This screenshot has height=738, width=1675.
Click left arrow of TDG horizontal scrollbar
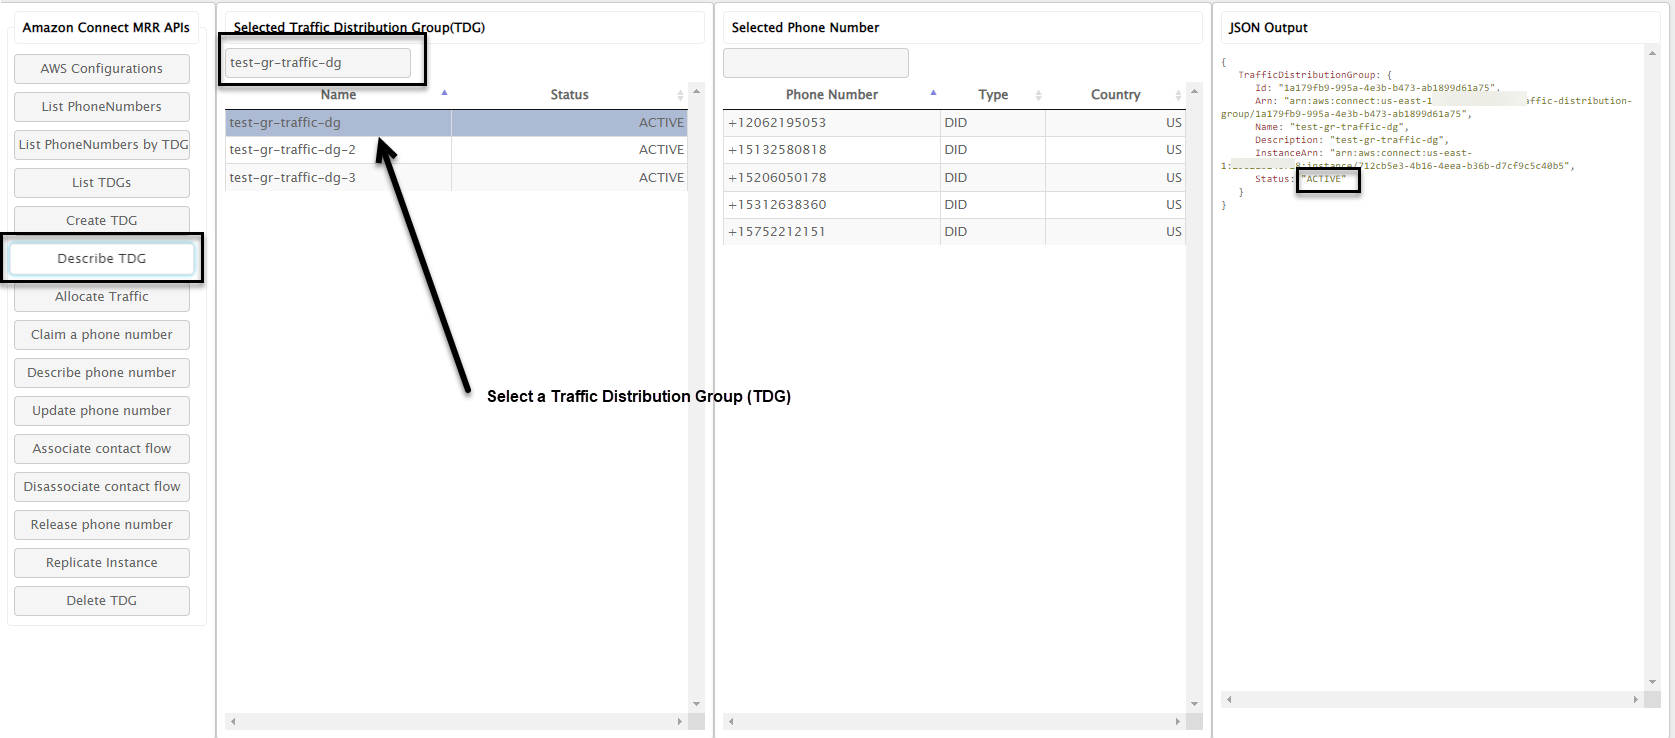click(233, 721)
